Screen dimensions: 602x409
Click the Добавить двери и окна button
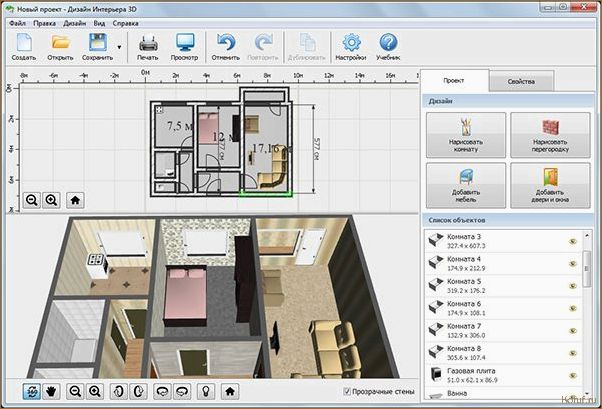click(550, 185)
